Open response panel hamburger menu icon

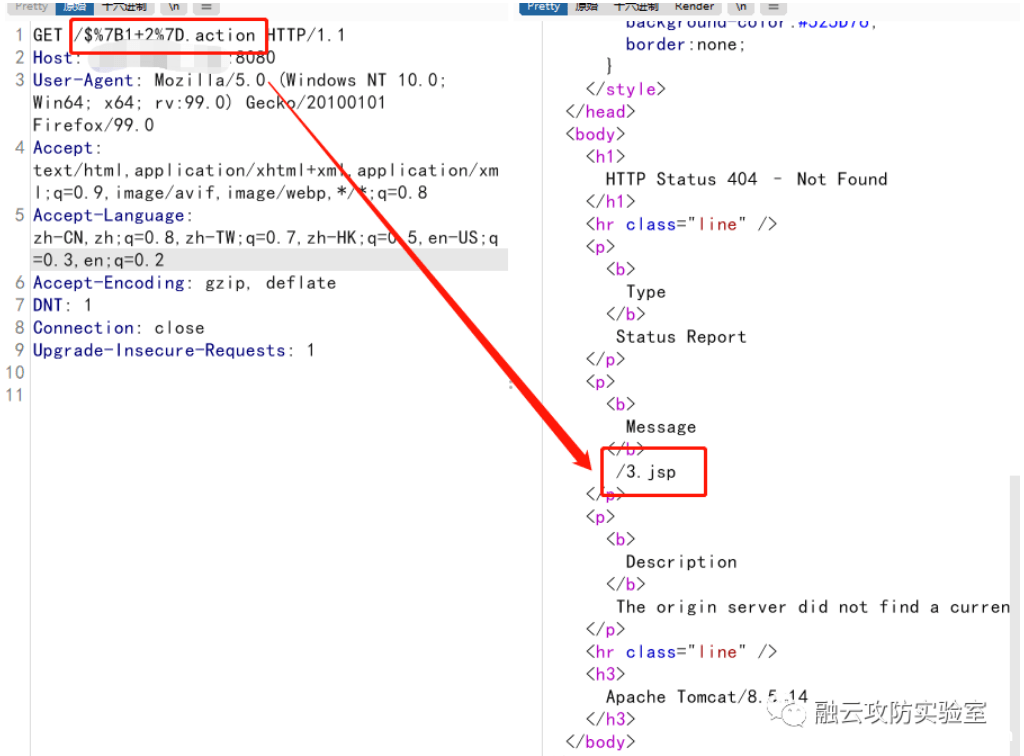(x=773, y=7)
